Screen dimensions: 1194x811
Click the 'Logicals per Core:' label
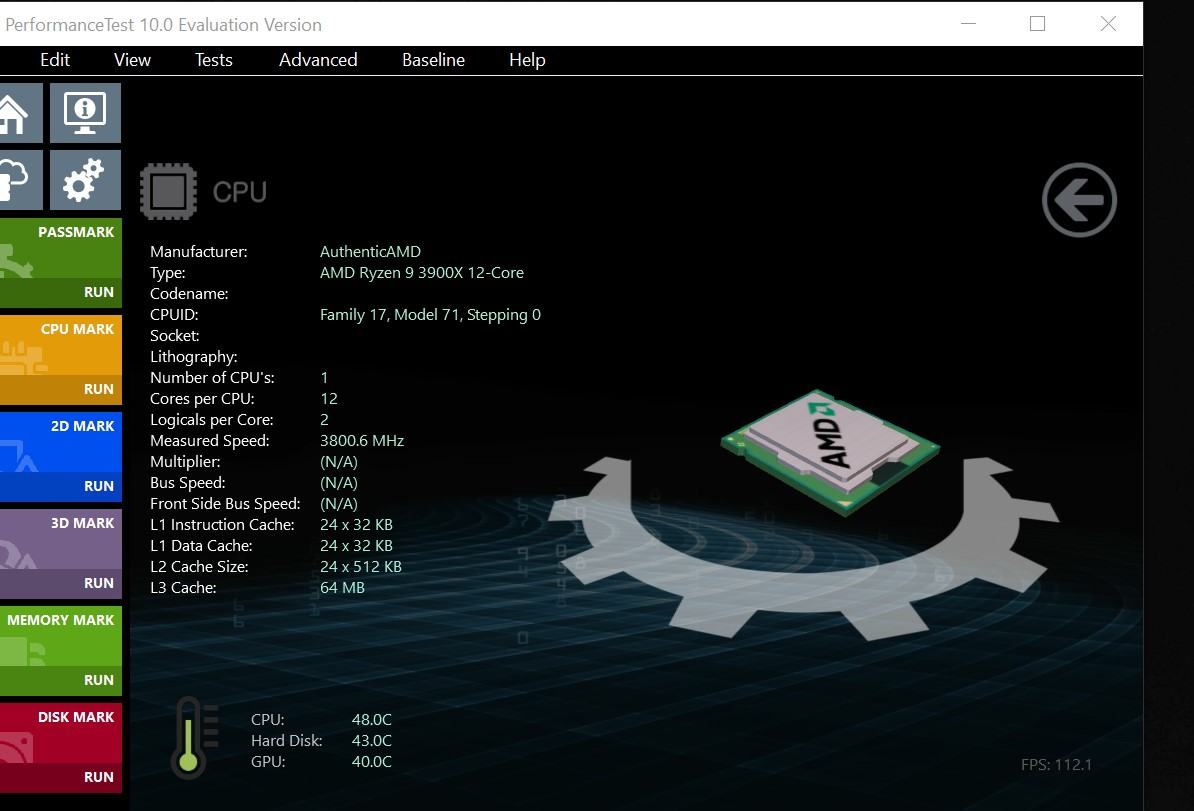tap(212, 420)
